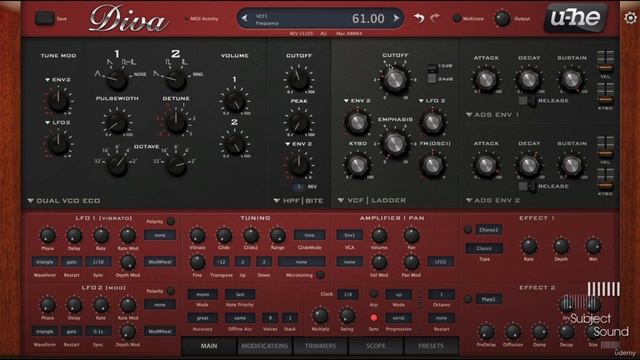The width and height of the screenshot is (640, 360).
Task: Click the u-he logo
Action: (576, 18)
